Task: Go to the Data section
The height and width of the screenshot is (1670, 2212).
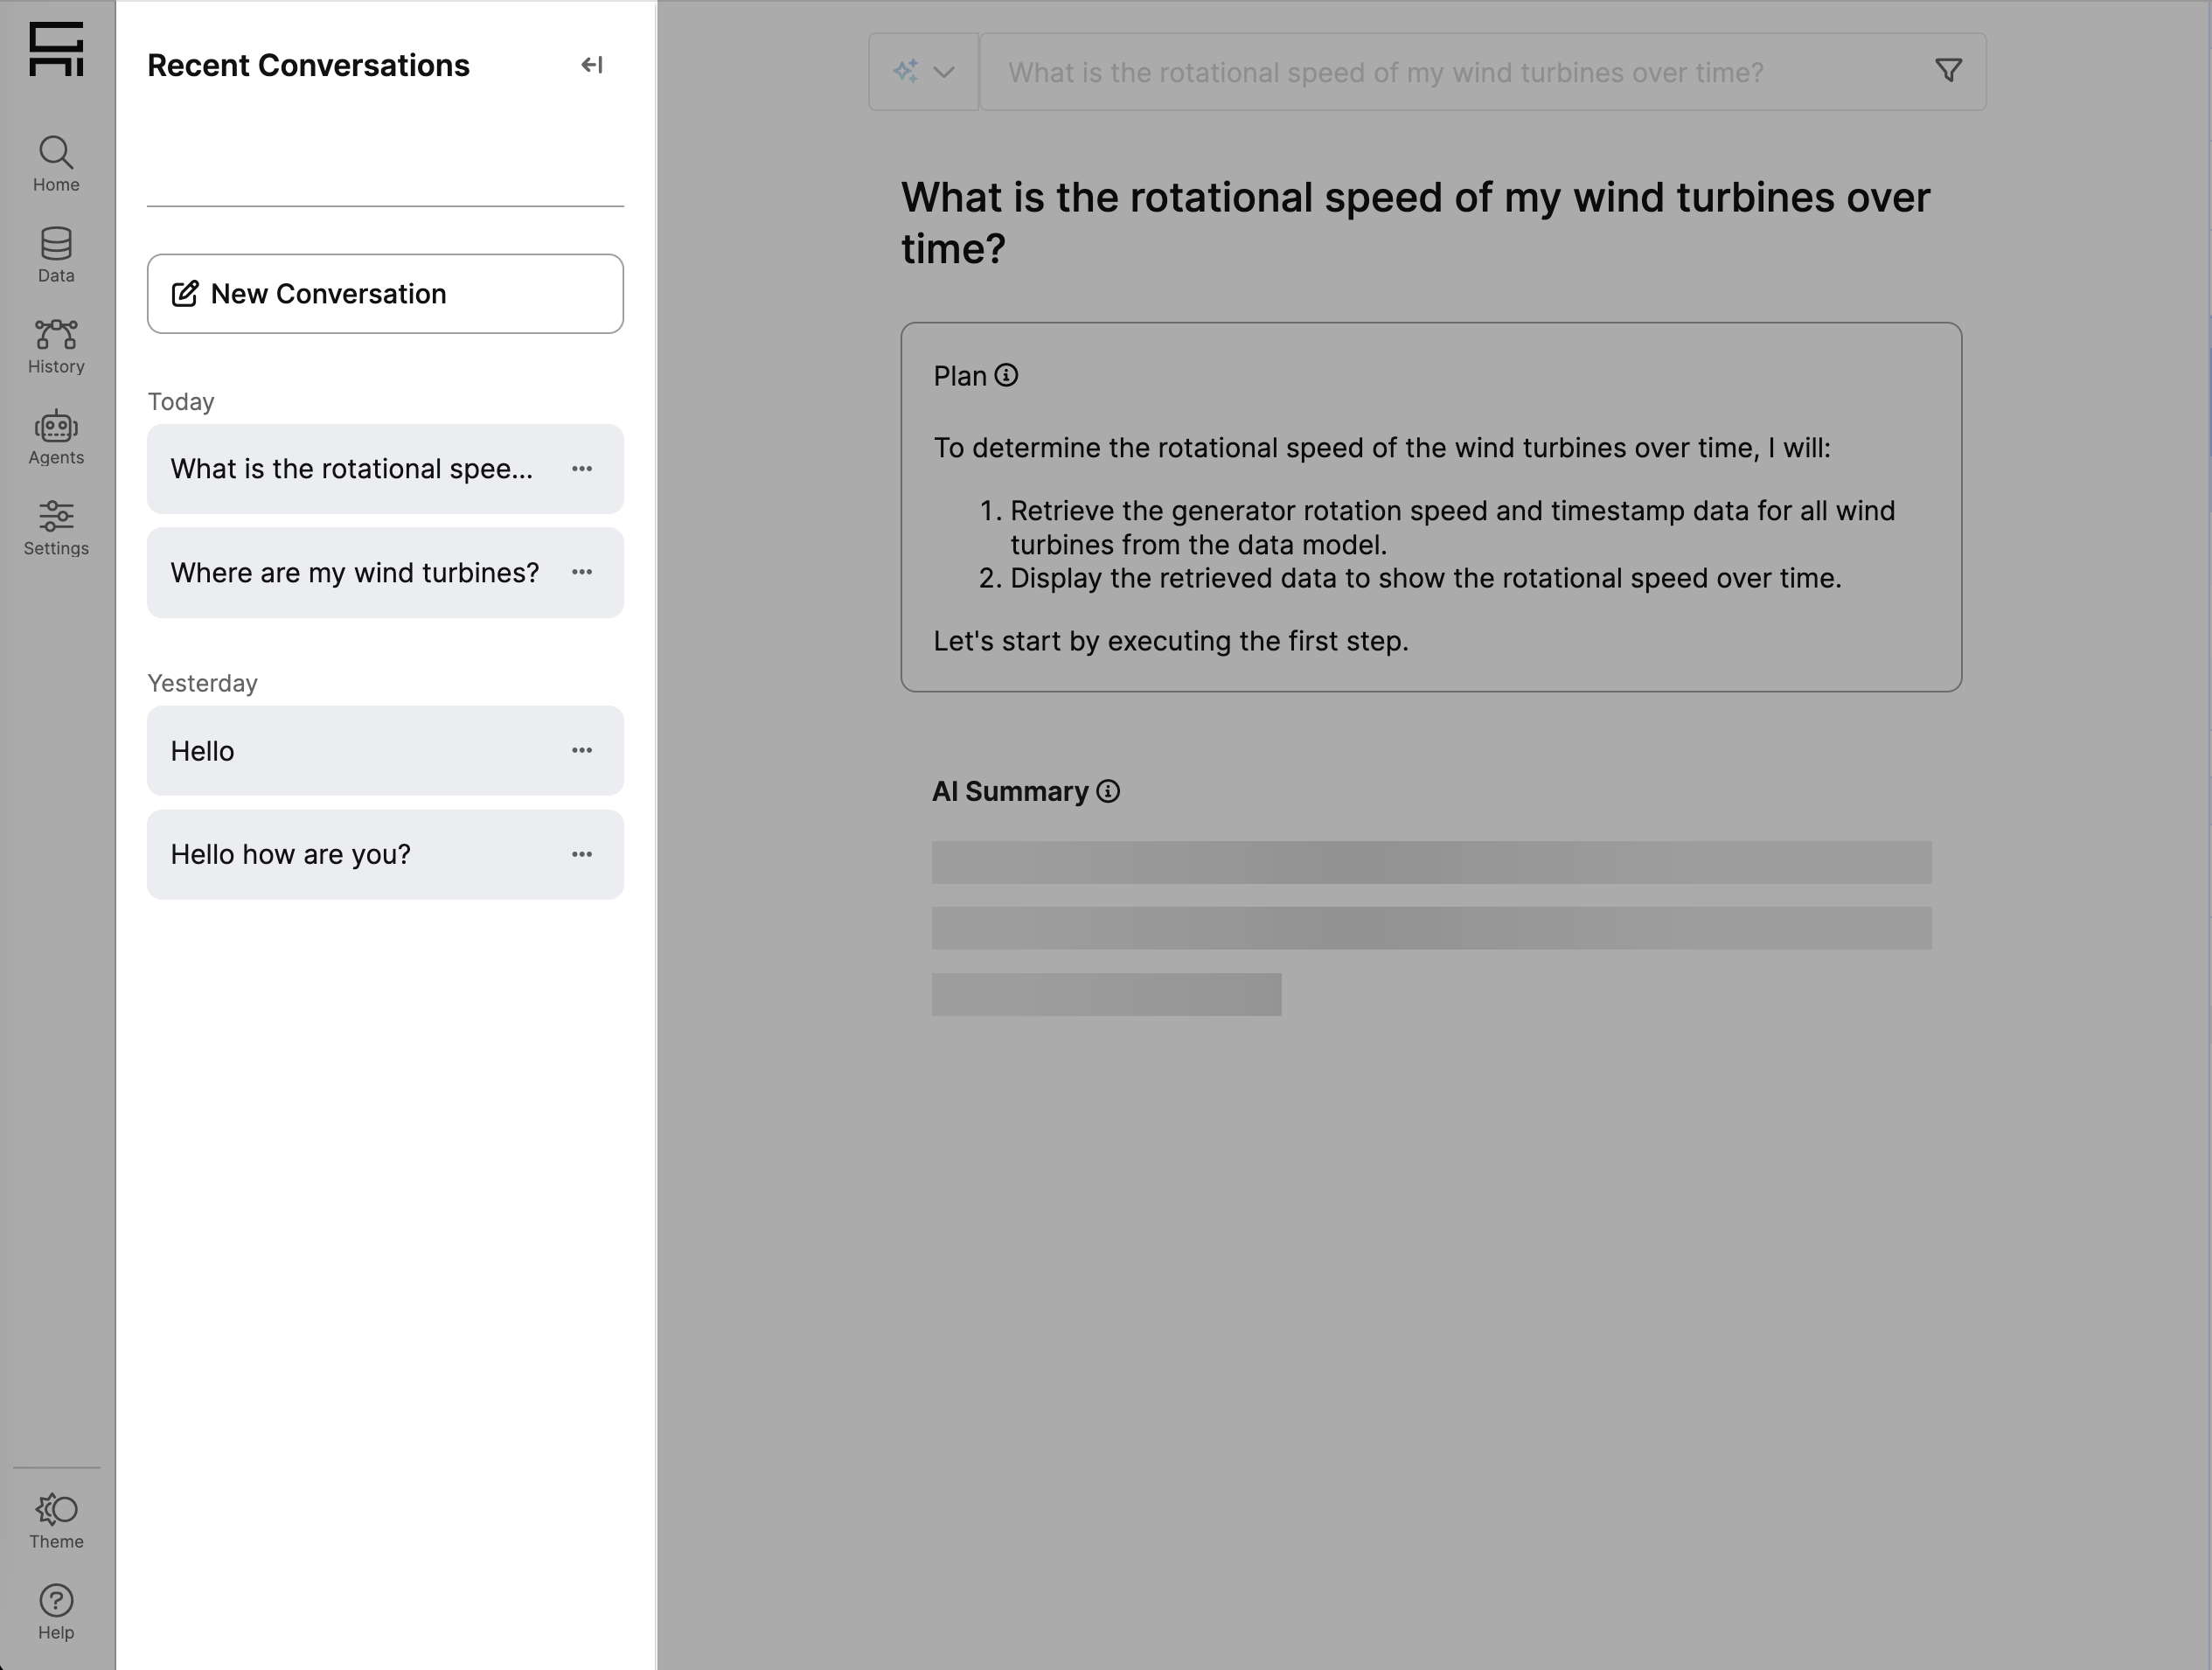Action: click(56, 254)
